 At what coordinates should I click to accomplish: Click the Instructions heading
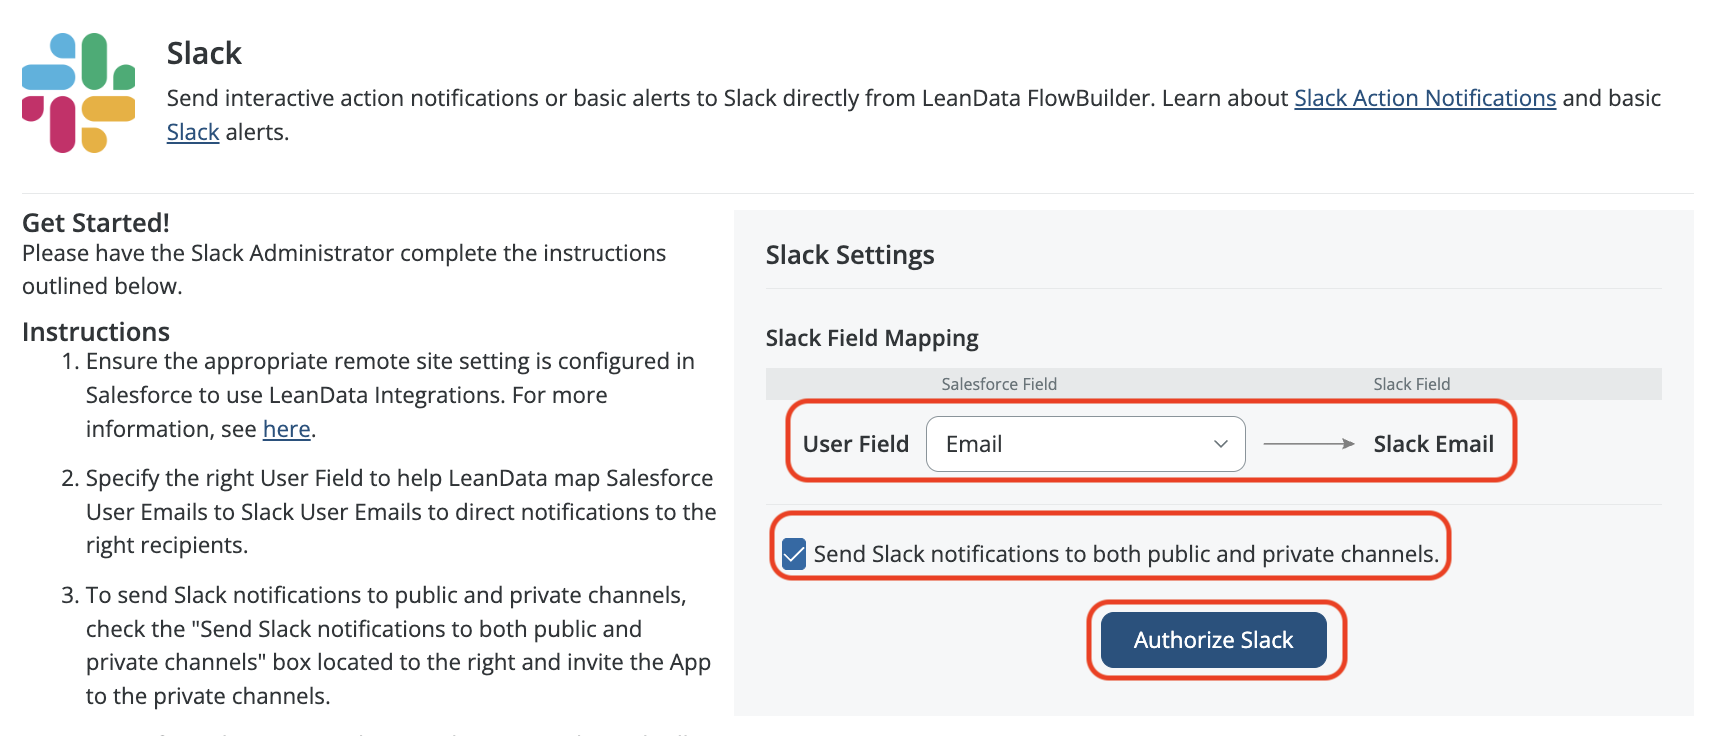click(96, 332)
